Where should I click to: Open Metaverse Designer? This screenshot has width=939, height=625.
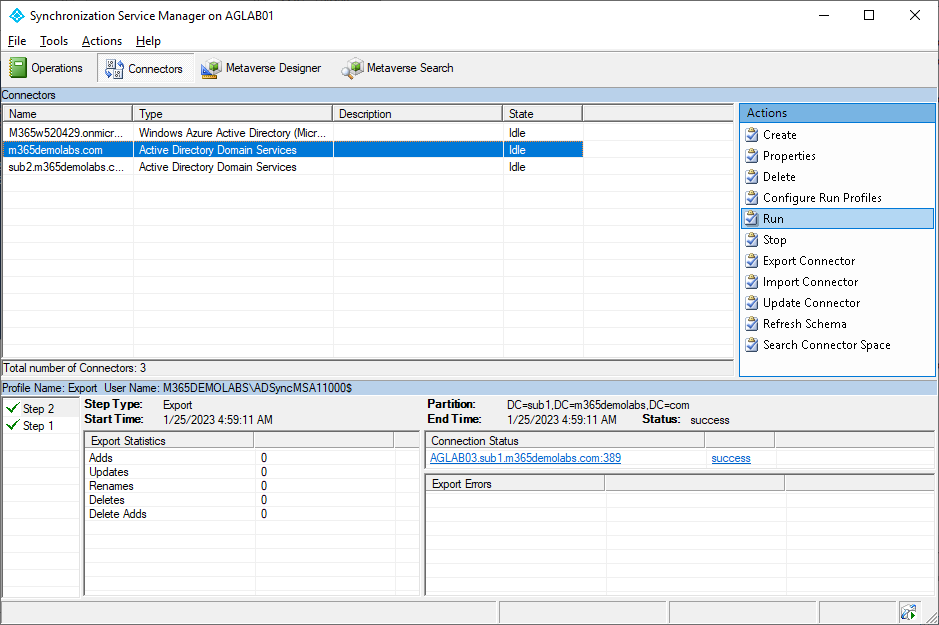tap(261, 68)
